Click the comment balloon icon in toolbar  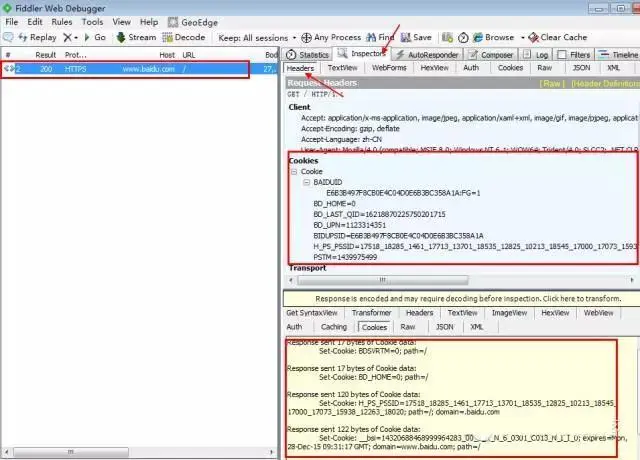coord(8,38)
